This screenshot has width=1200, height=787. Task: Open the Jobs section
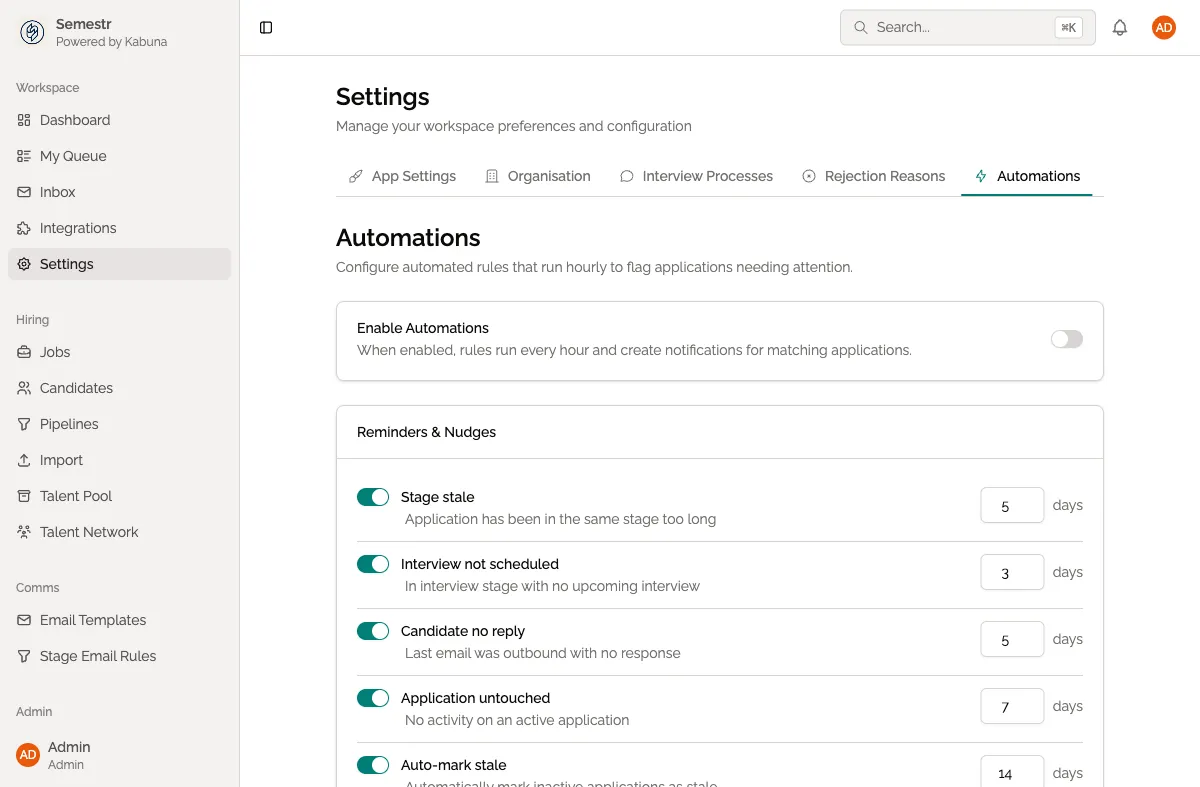click(x=55, y=352)
